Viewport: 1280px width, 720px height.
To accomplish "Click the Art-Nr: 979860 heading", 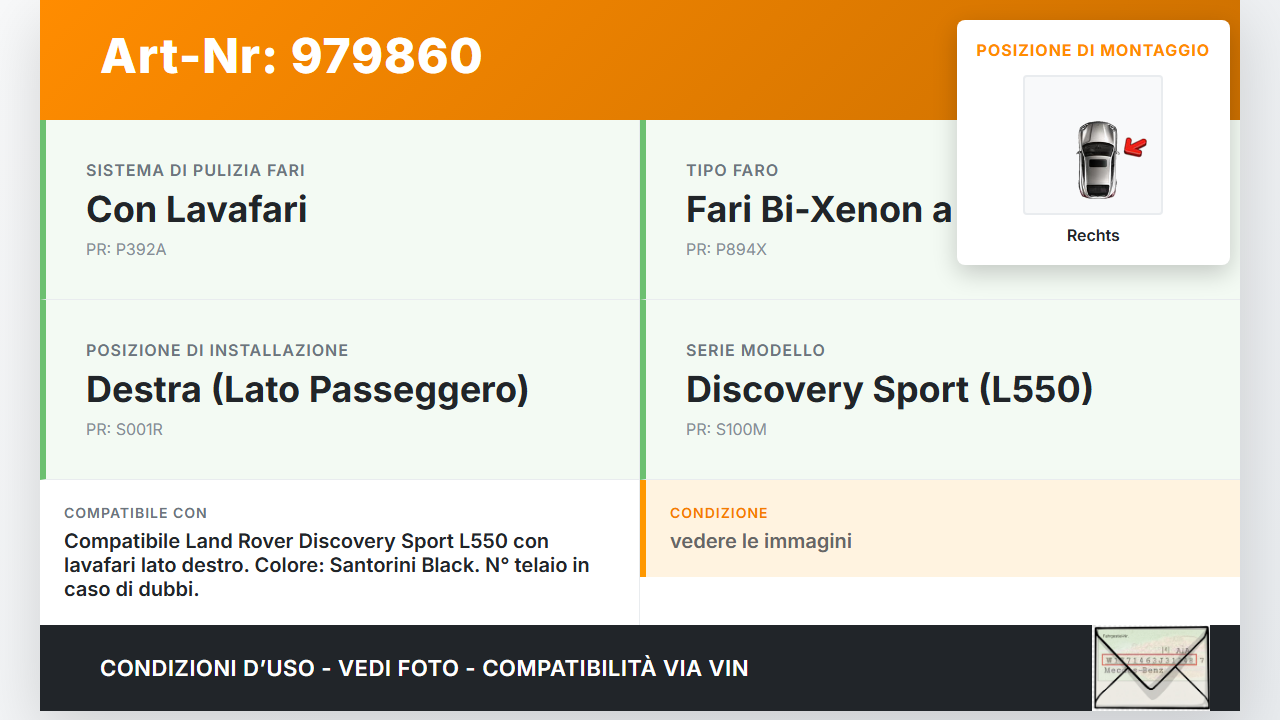I will tap(291, 56).
